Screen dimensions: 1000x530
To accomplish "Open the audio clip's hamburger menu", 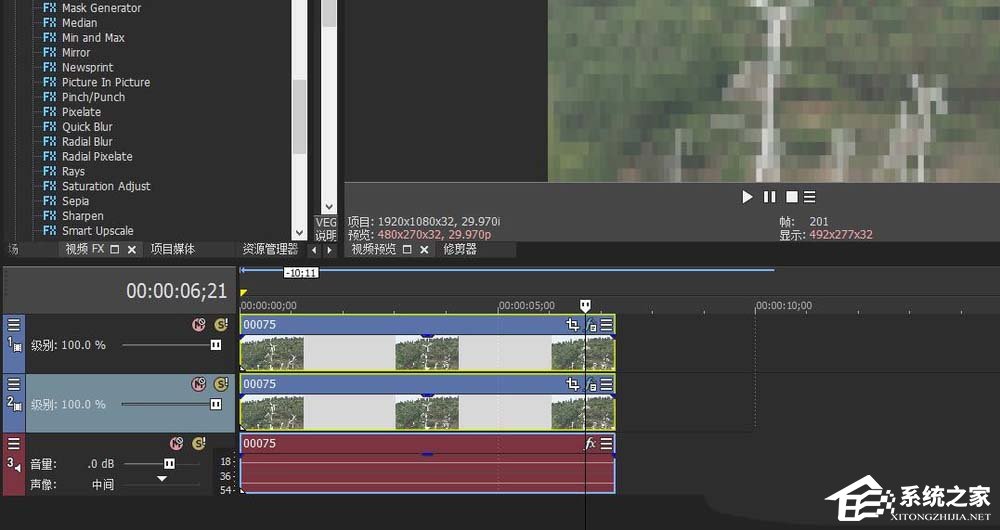I will (x=607, y=443).
